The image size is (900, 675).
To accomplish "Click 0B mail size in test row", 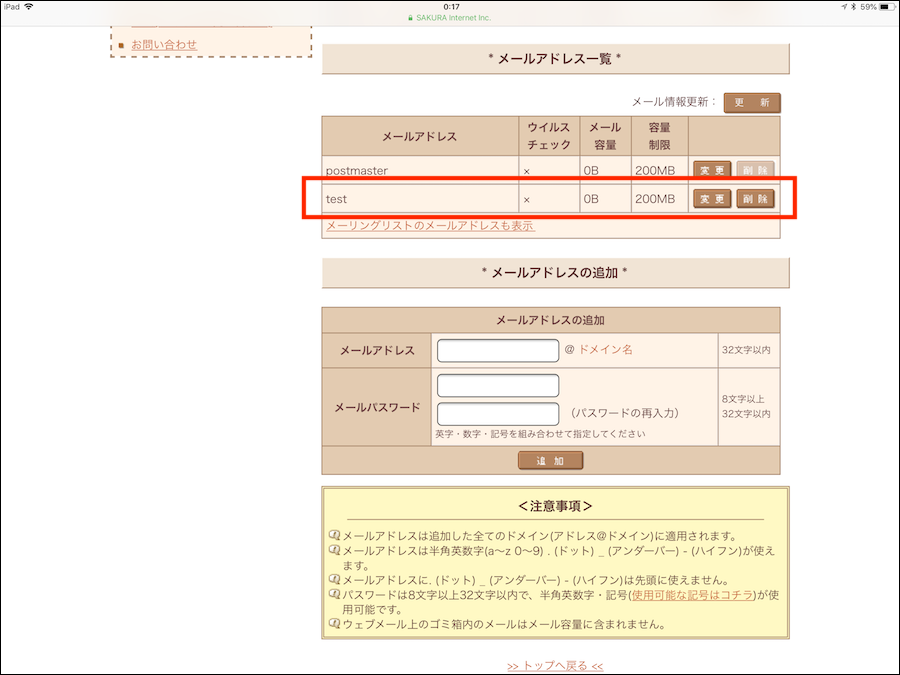I will (591, 199).
